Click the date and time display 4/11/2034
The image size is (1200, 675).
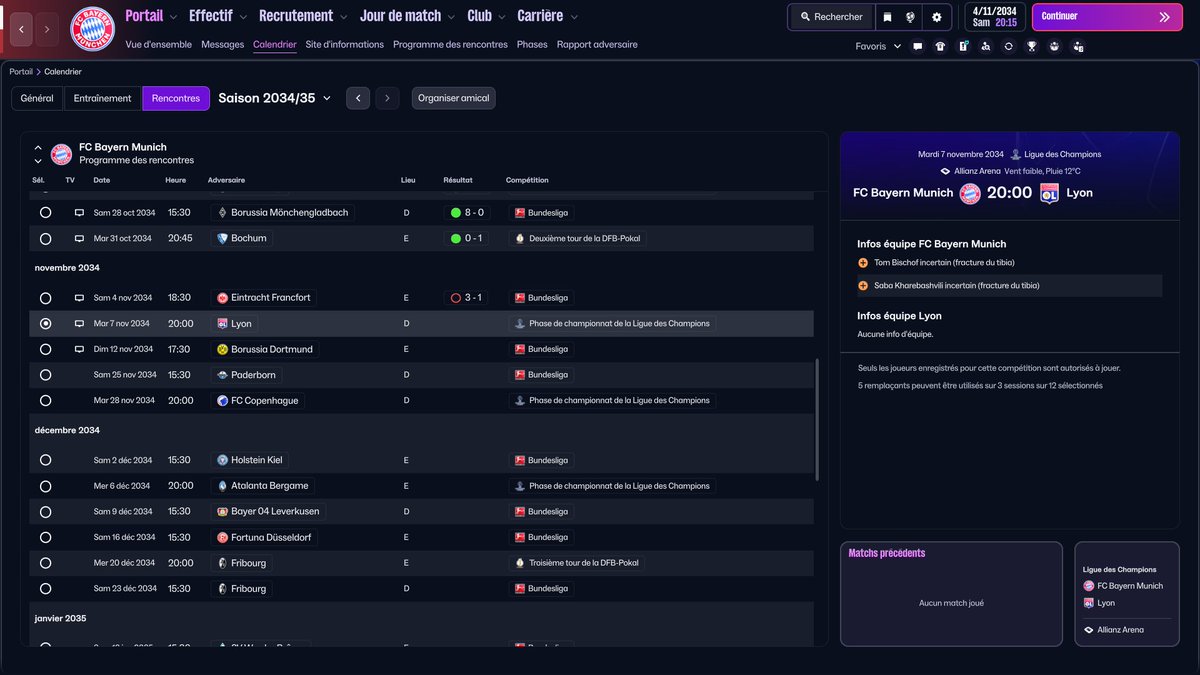(x=994, y=17)
